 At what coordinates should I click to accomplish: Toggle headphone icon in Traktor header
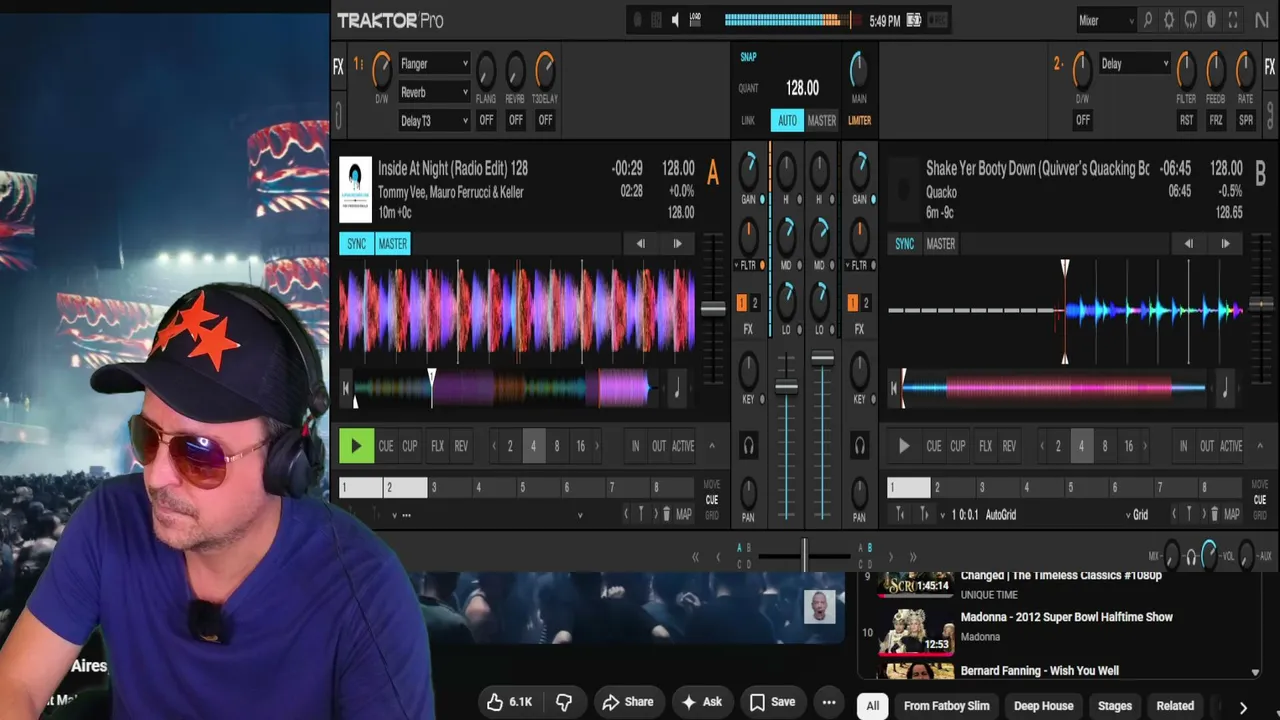pyautogui.click(x=1191, y=20)
